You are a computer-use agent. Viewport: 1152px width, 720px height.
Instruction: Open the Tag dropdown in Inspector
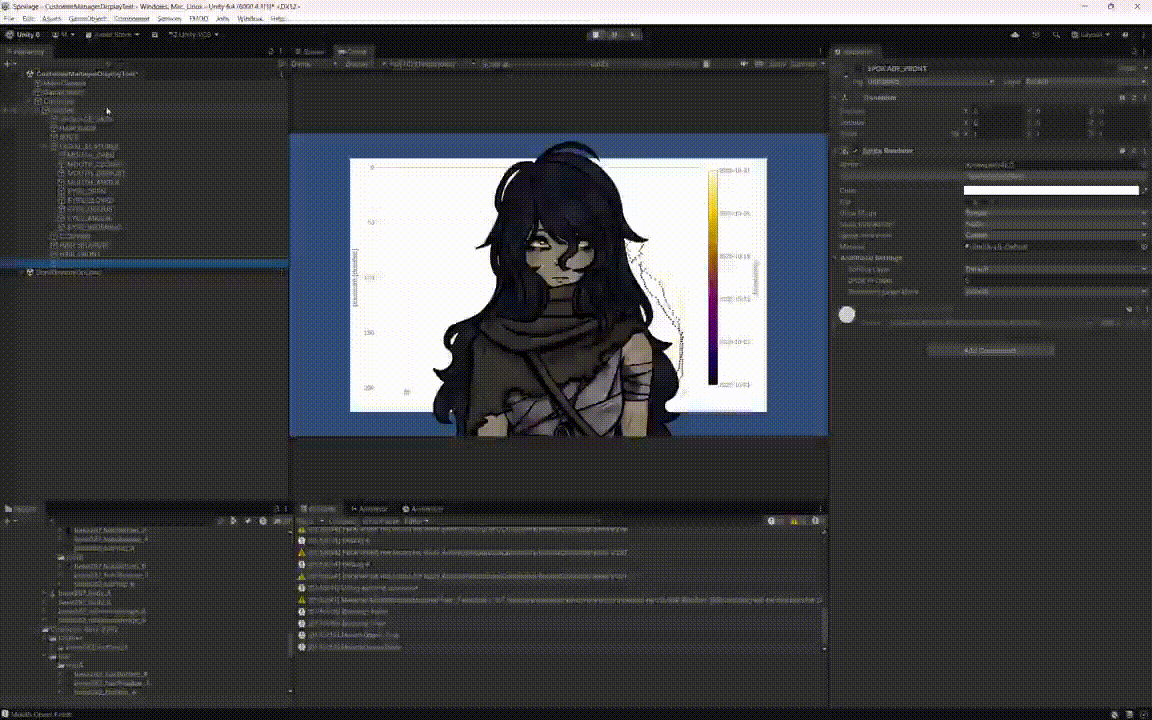coord(931,82)
